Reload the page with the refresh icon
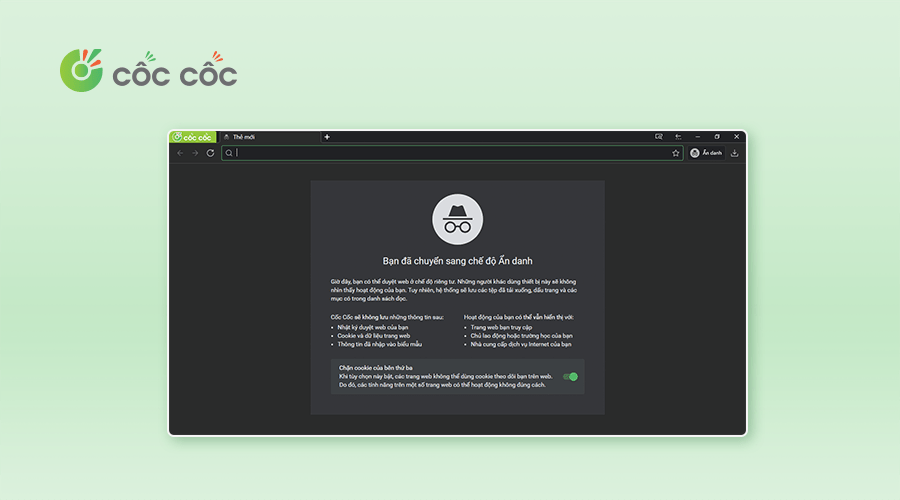900x500 pixels. coord(211,153)
